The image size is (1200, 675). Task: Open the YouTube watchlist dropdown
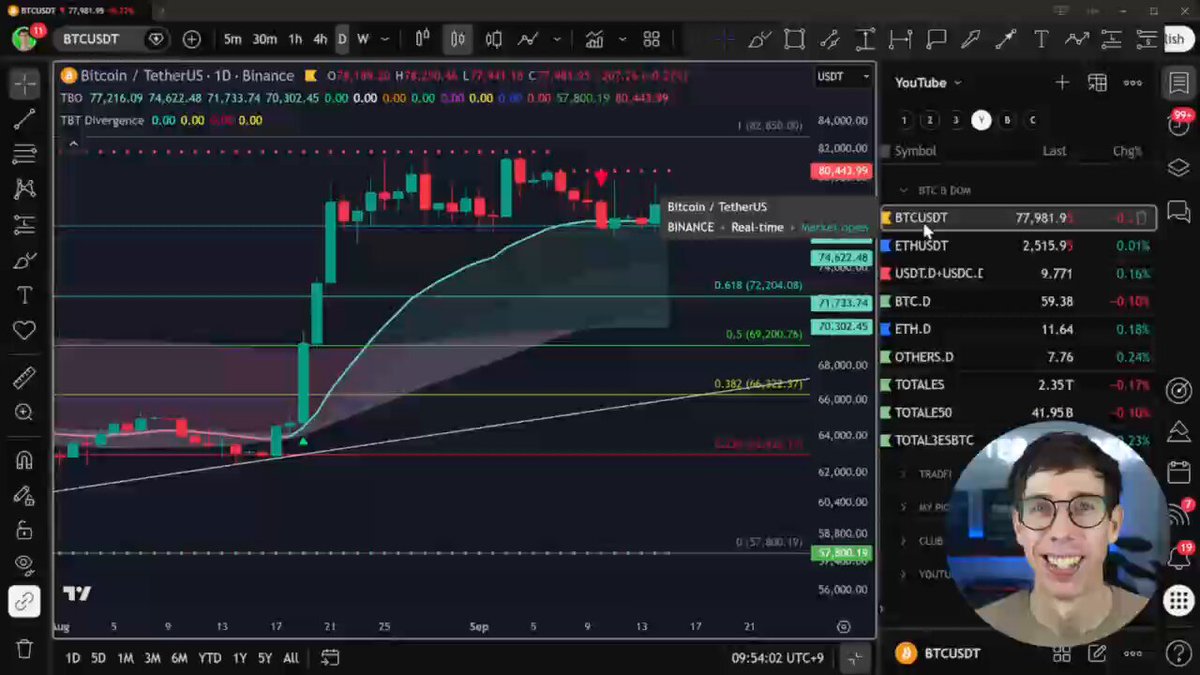(x=928, y=83)
